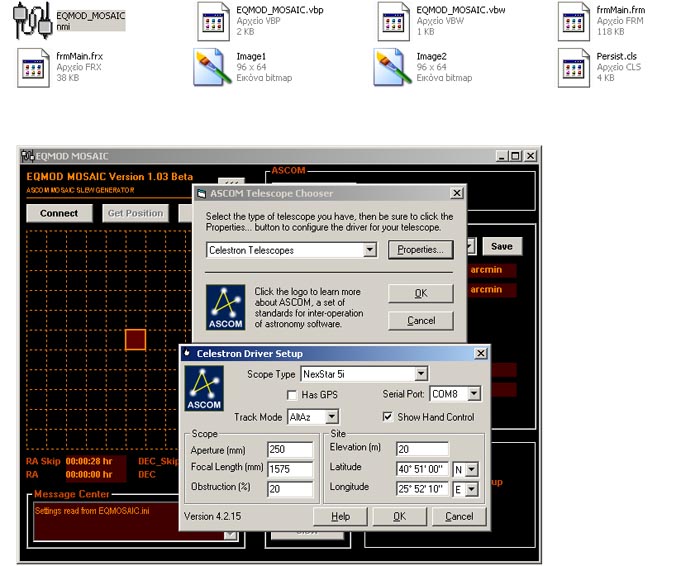The height and width of the screenshot is (566, 700).
Task: Click the Longitude value field
Action: point(422,489)
